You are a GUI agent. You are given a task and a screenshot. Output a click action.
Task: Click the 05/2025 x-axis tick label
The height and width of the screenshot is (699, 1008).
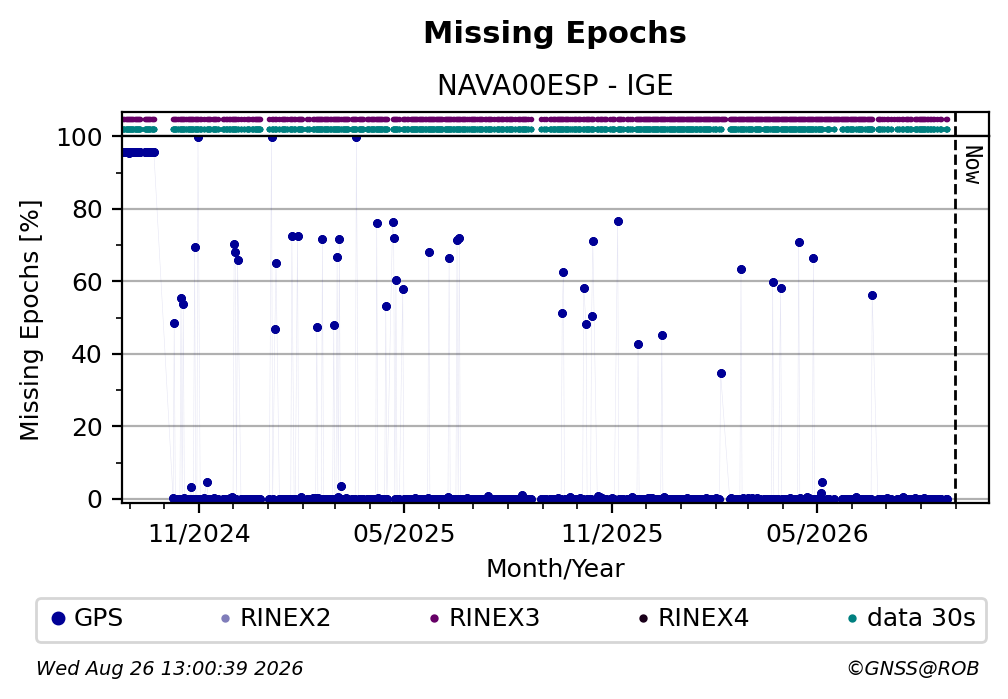[x=404, y=534]
